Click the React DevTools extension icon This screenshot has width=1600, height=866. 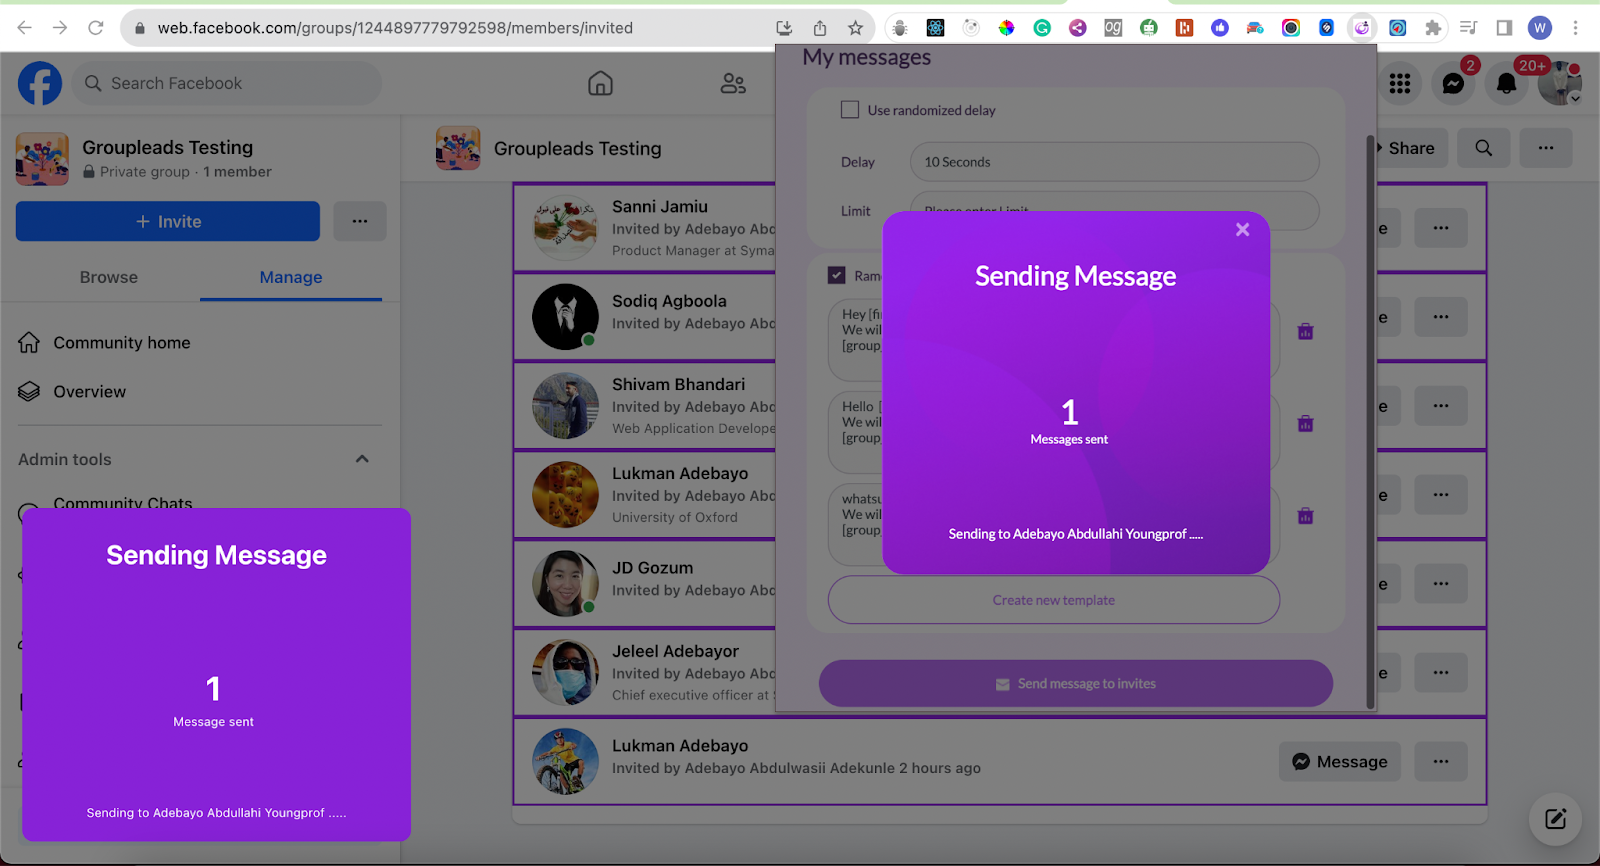[935, 28]
